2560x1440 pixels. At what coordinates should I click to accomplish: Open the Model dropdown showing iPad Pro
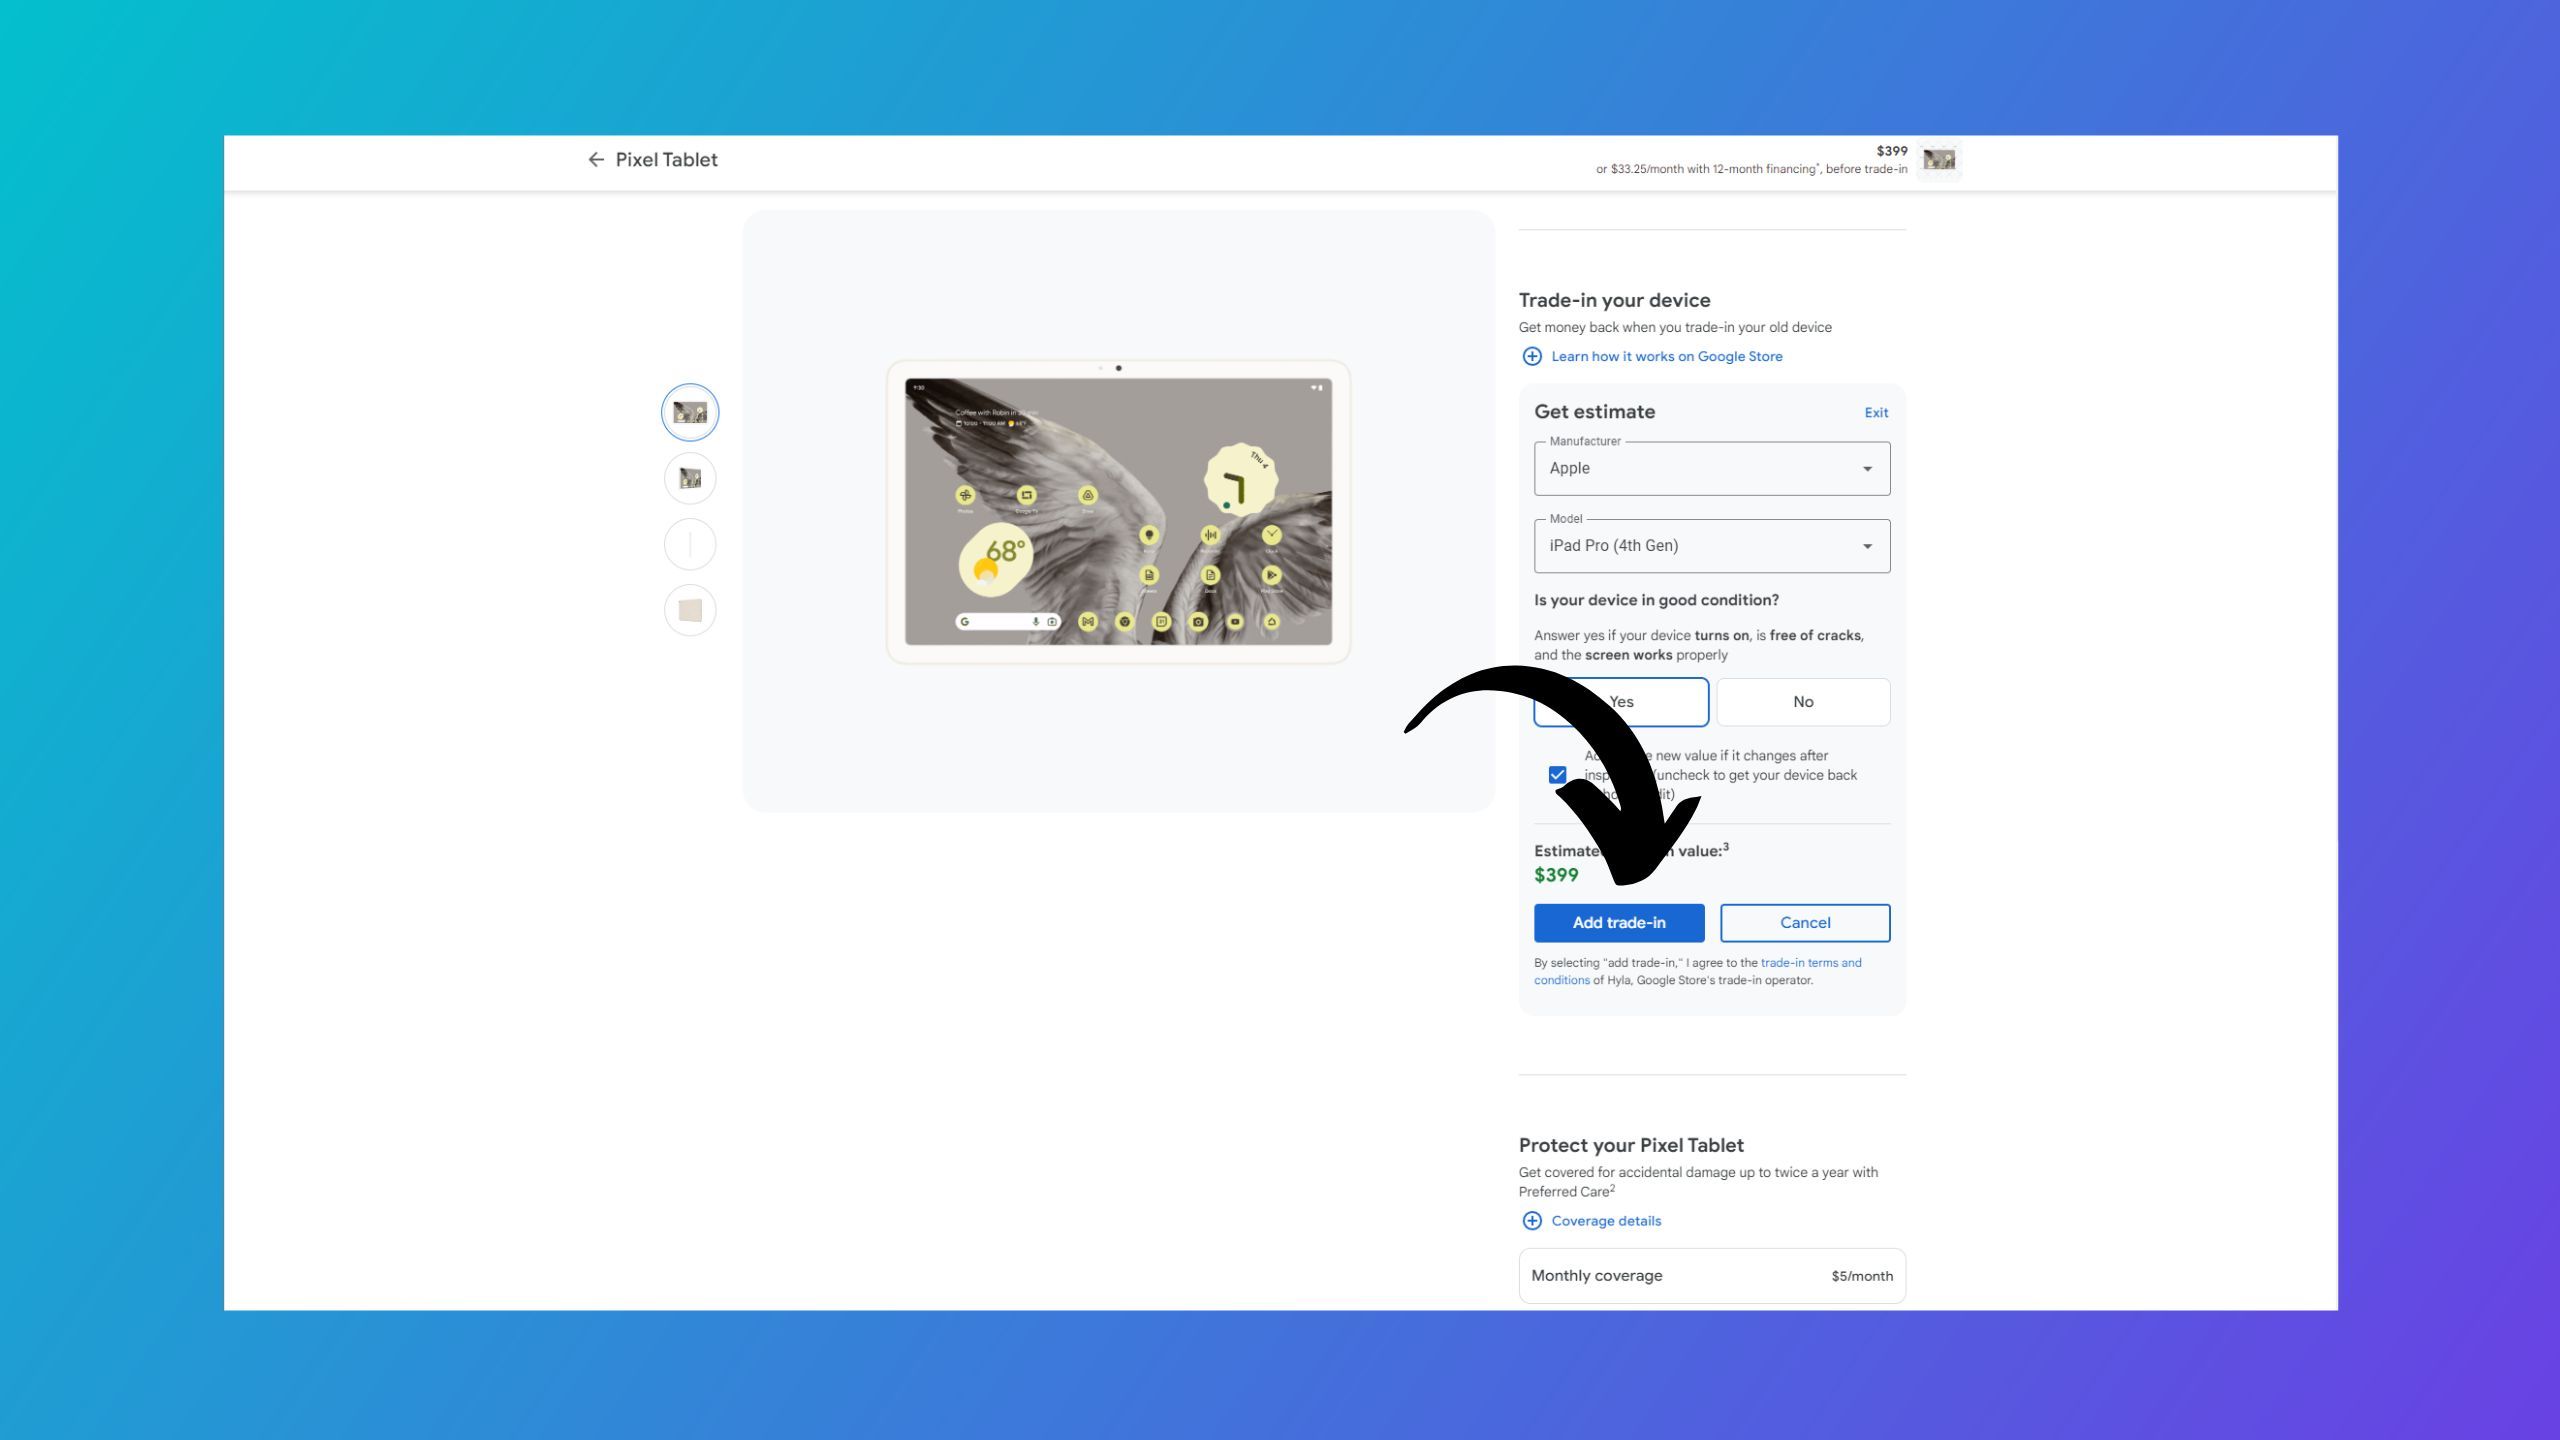coord(1712,546)
